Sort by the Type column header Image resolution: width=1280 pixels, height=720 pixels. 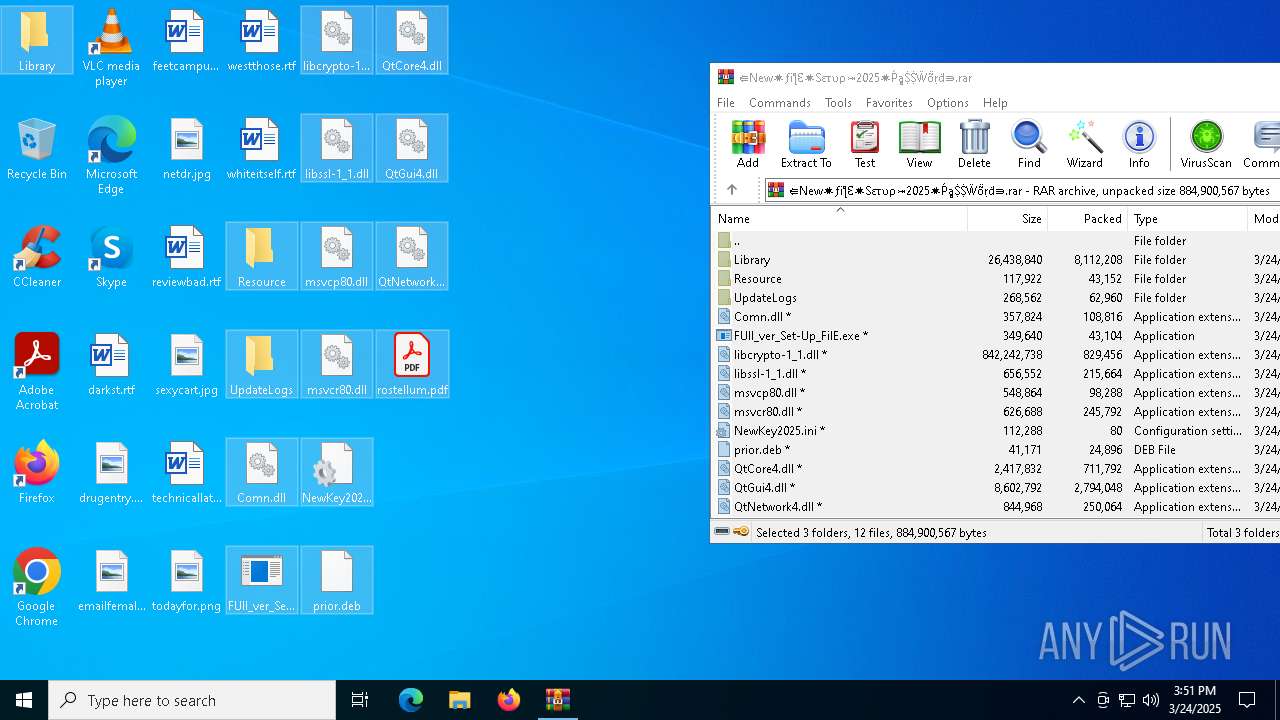1187,219
